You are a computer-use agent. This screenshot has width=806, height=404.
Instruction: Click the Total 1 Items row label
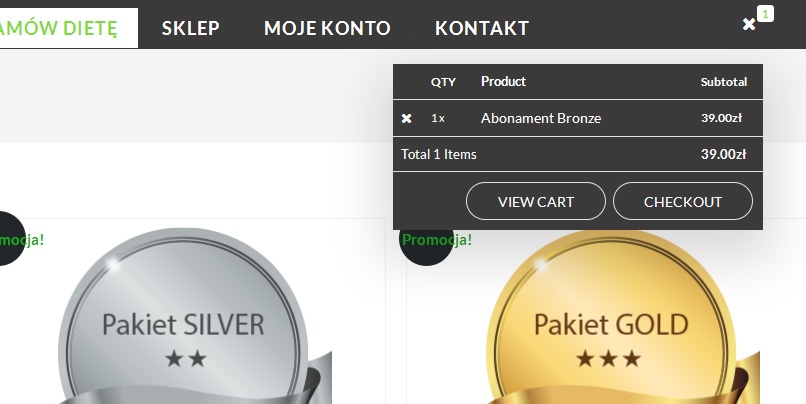(438, 154)
